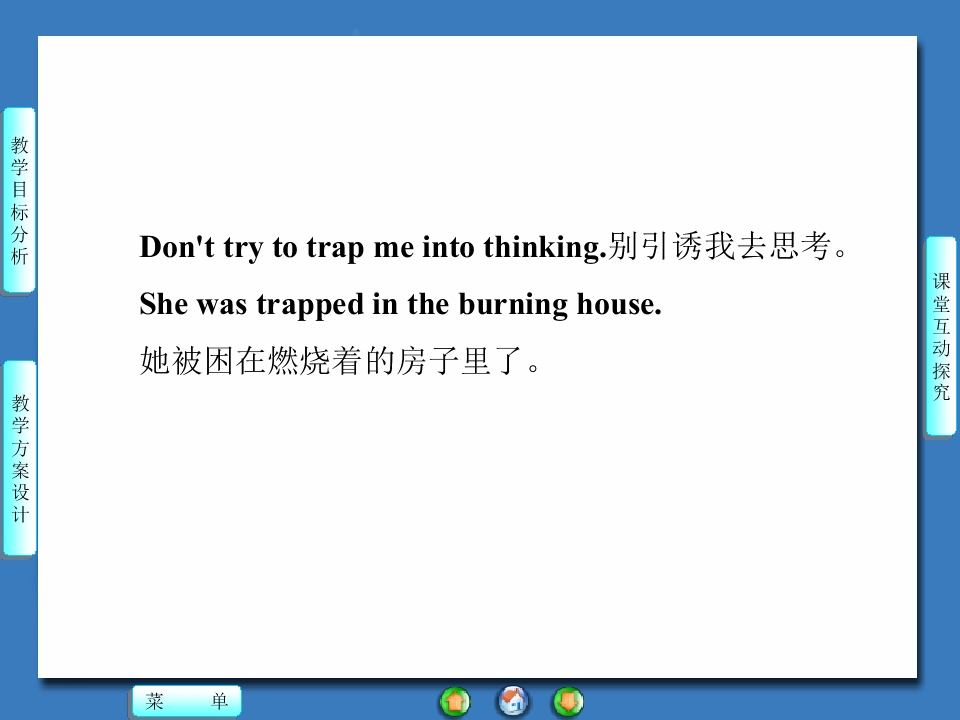Click the word "She" starting the second sentence
The width and height of the screenshot is (960, 720).
click(163, 304)
